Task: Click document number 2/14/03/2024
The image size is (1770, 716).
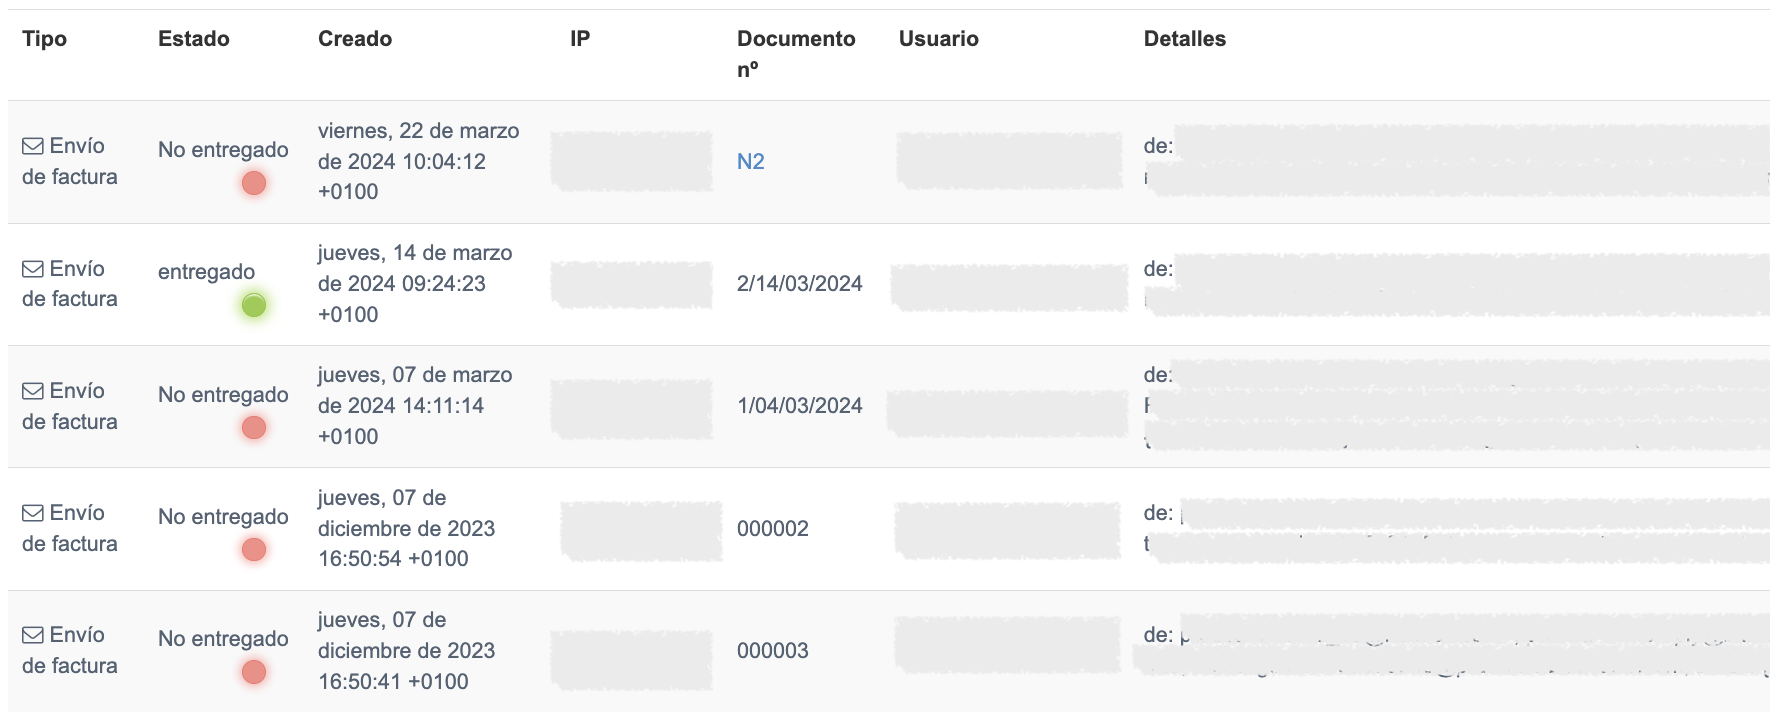Action: click(799, 284)
